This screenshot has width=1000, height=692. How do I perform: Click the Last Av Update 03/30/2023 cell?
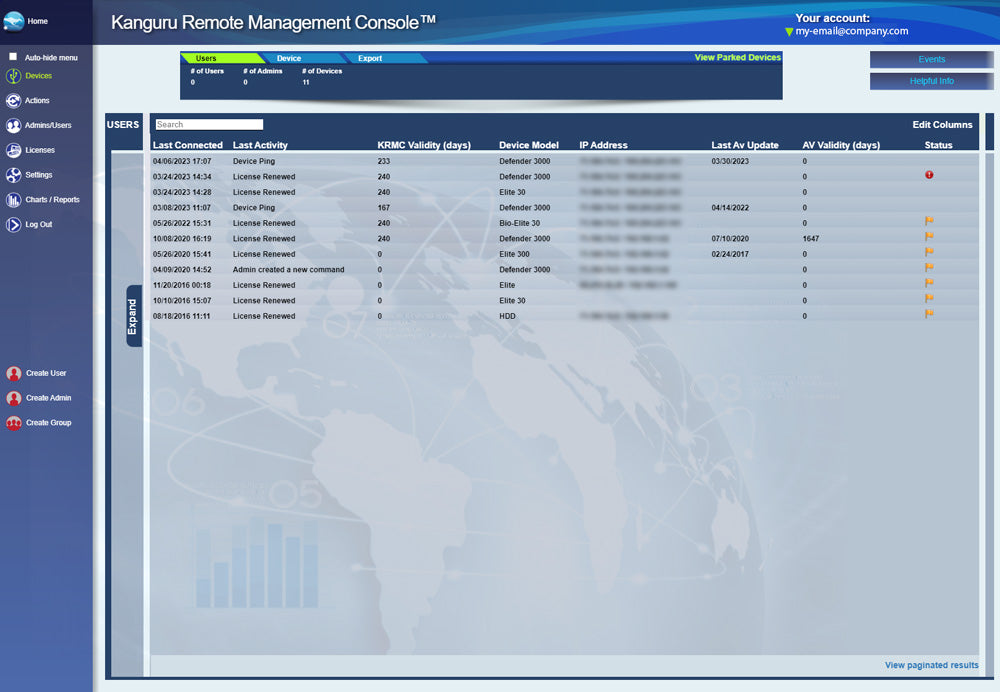(x=730, y=161)
